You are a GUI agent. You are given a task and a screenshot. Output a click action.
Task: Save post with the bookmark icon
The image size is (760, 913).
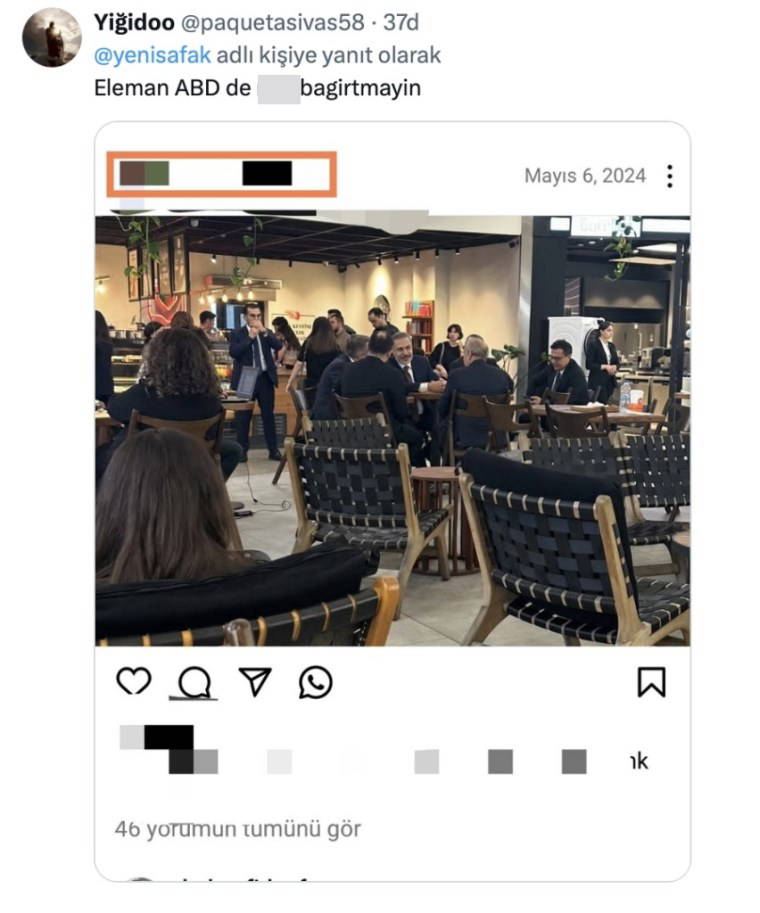click(x=651, y=682)
